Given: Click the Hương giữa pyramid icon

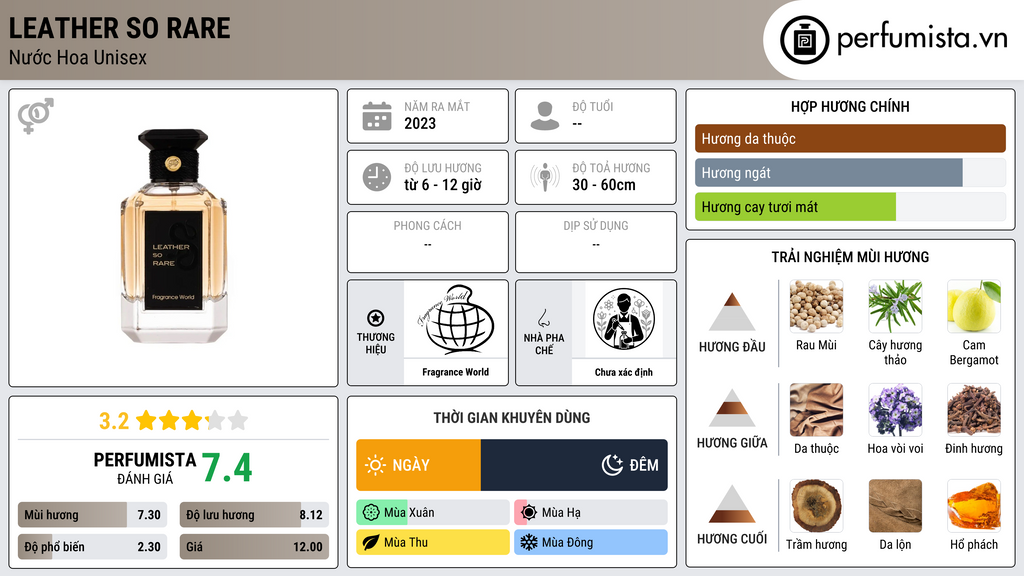Looking at the screenshot, I should click(732, 408).
